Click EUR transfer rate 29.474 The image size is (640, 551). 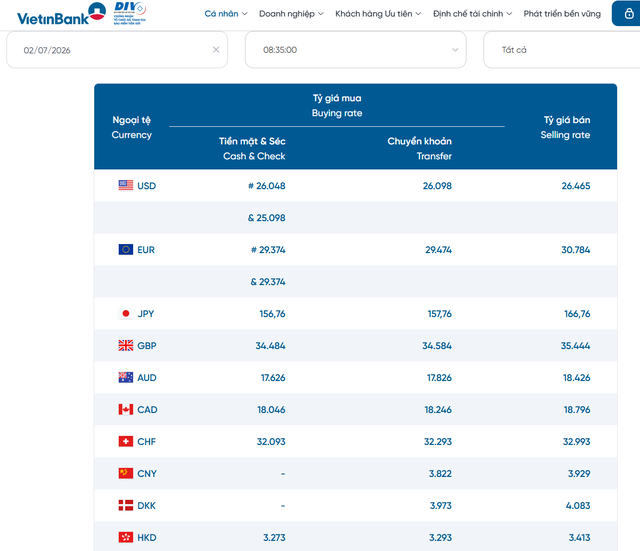[x=438, y=250]
